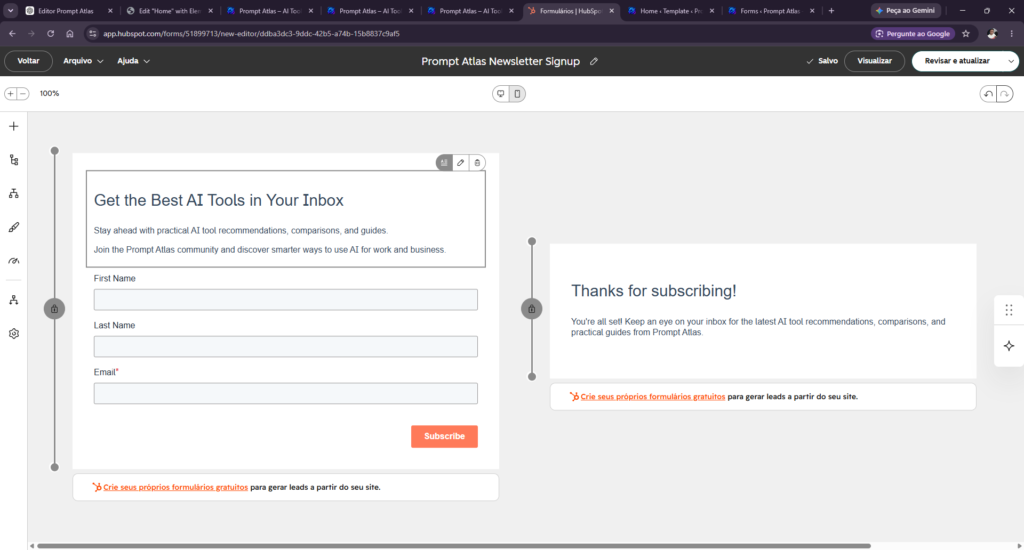Open the add element plus panel in sidebar
Screen dimensions: 1024x550
pyautogui.click(x=14, y=126)
